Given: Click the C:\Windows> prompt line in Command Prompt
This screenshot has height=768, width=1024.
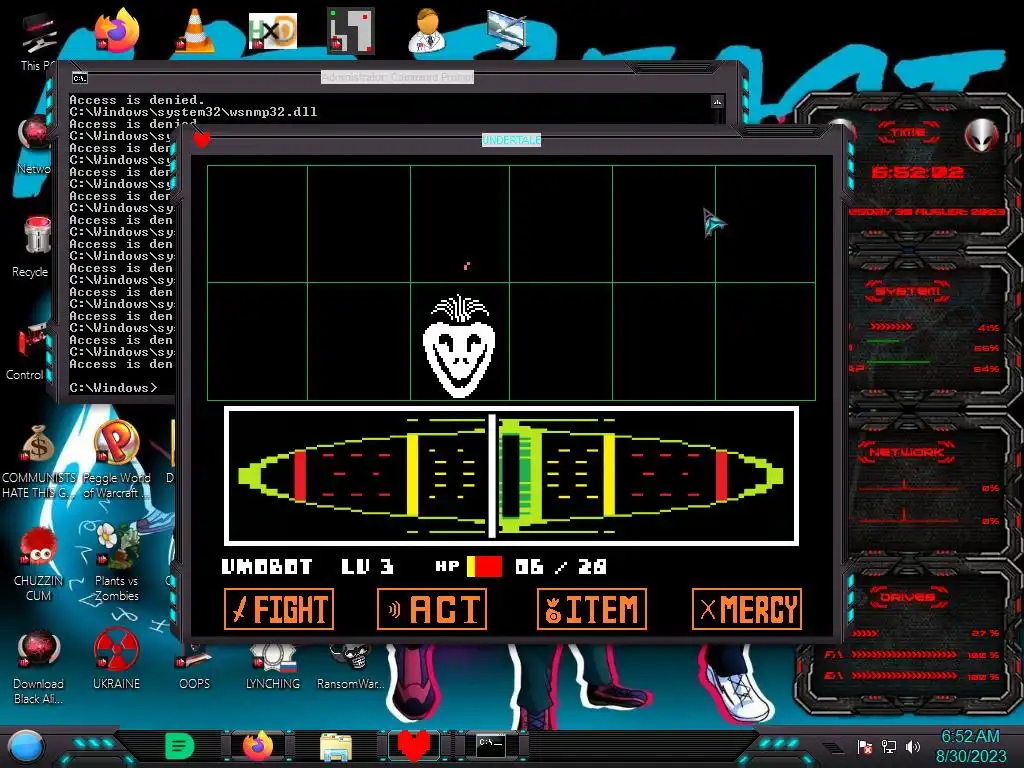Looking at the screenshot, I should click(x=114, y=388).
